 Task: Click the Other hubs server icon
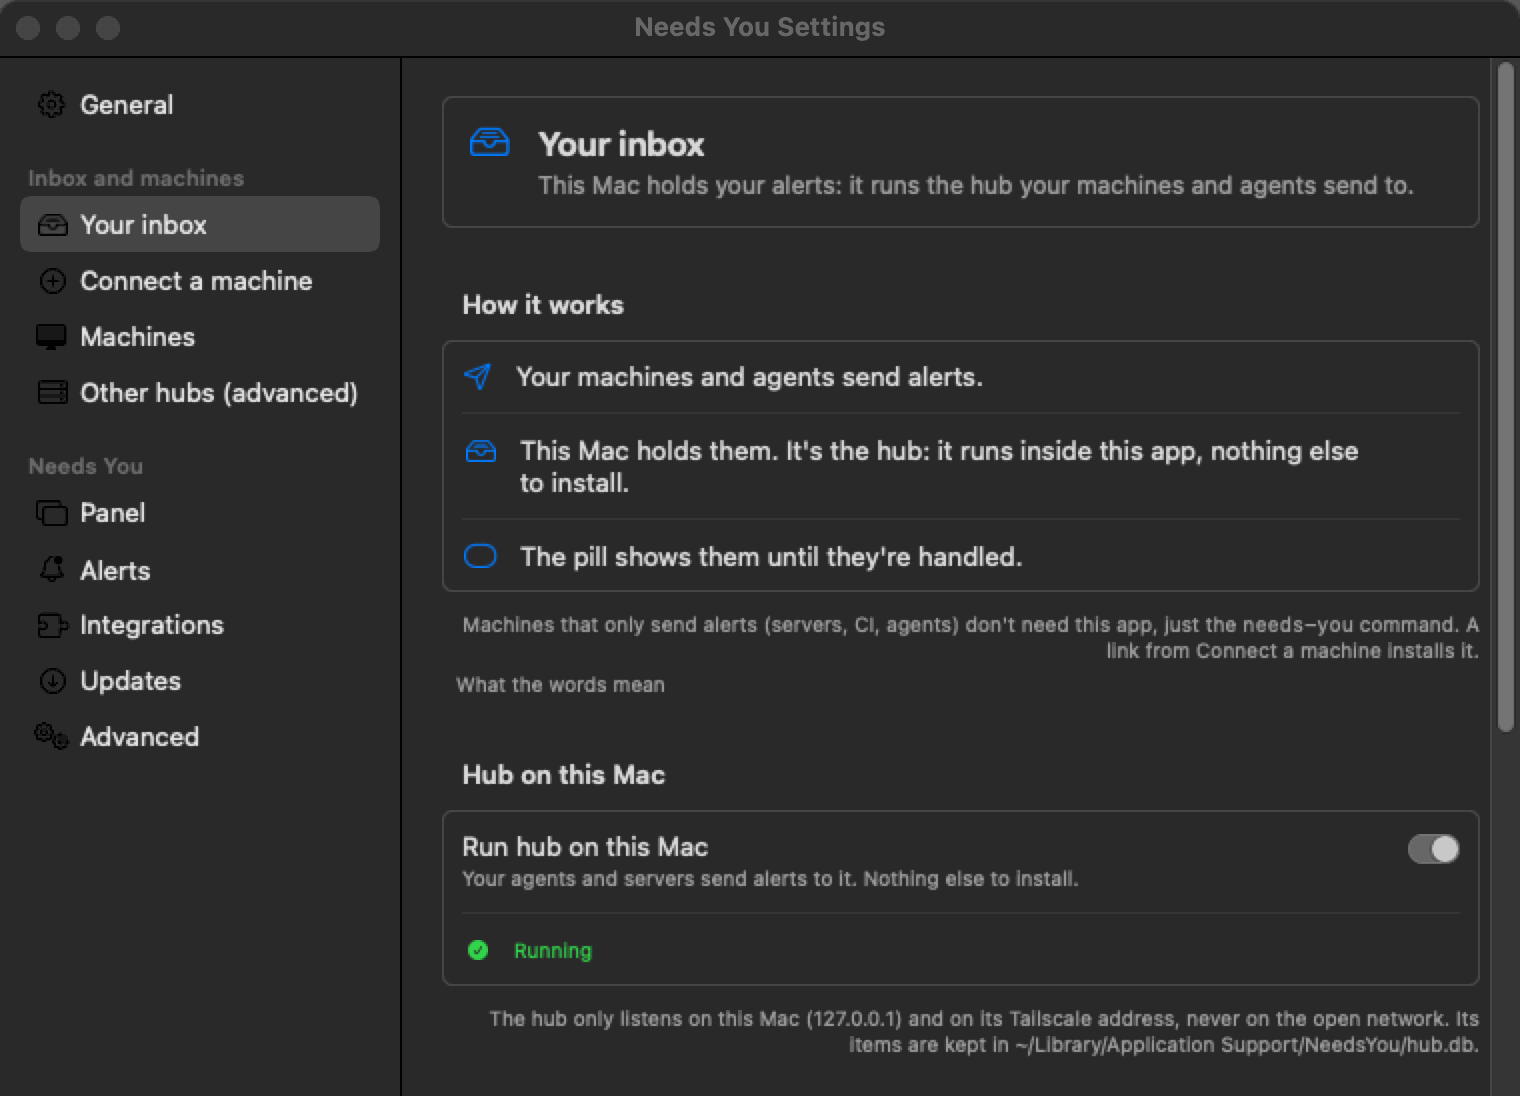52,393
